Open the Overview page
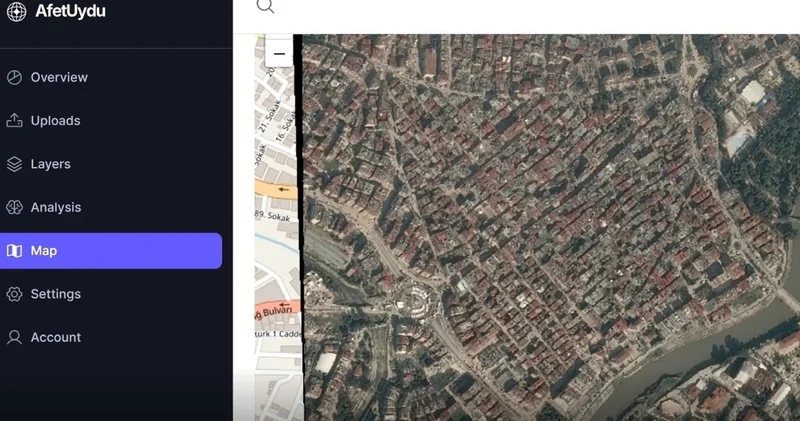800x421 pixels. tap(59, 77)
